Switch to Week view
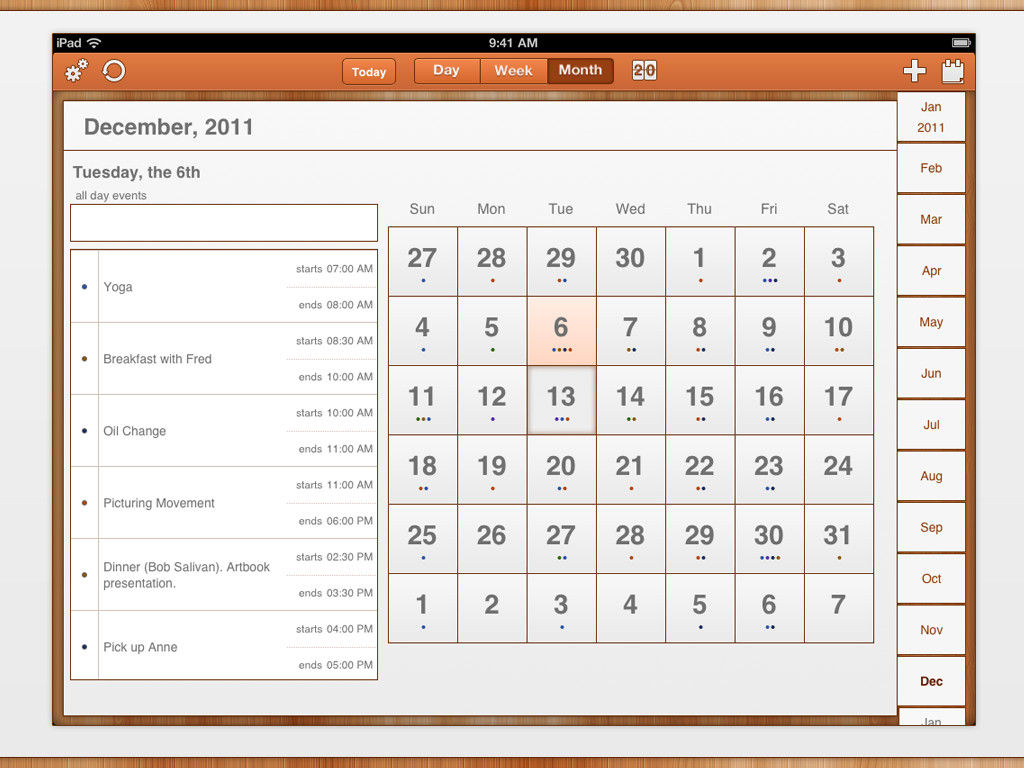 [x=513, y=71]
